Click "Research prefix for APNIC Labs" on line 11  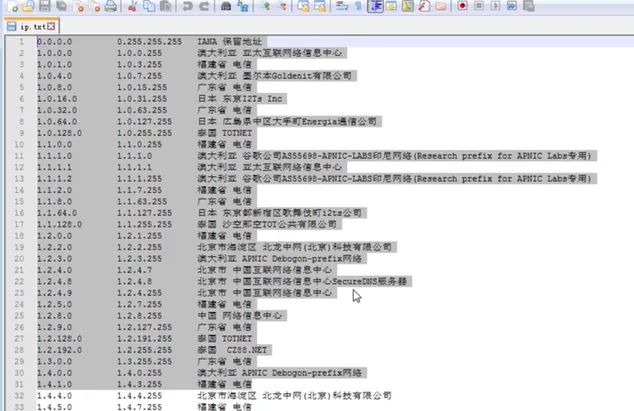(491, 156)
